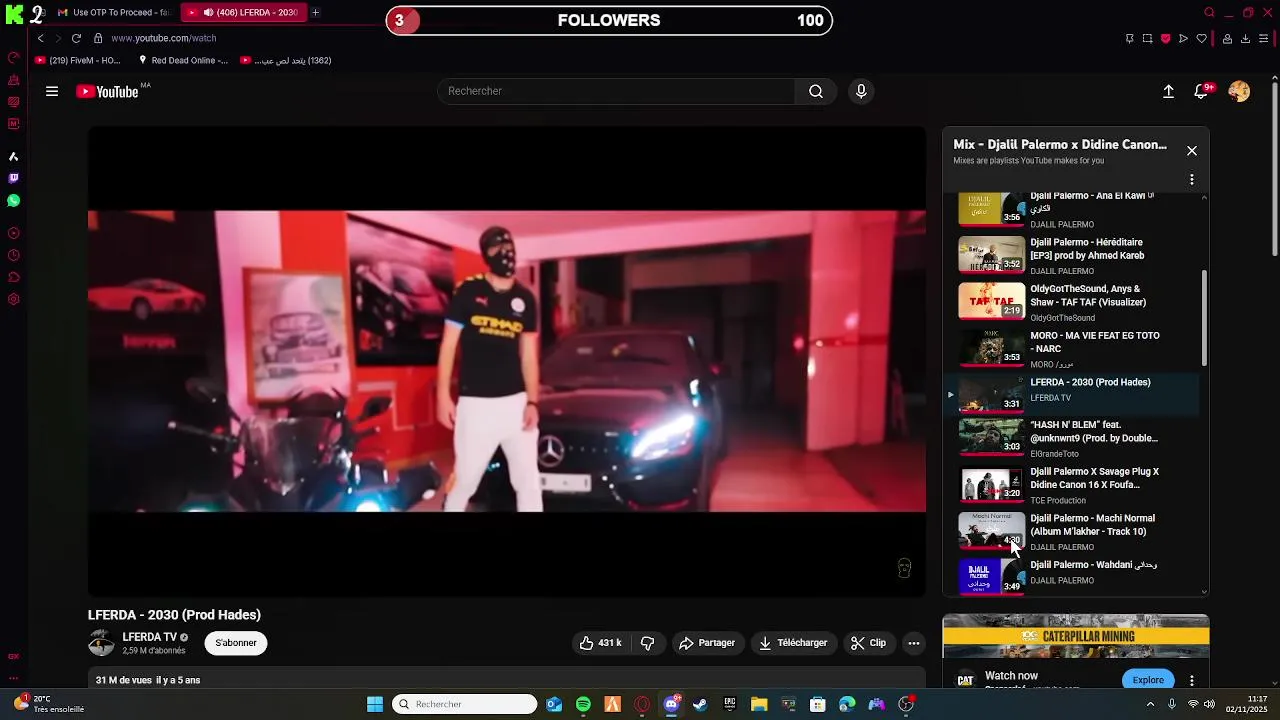Open the Mix playlist options menu
This screenshot has width=1280, height=720.
point(1192,180)
